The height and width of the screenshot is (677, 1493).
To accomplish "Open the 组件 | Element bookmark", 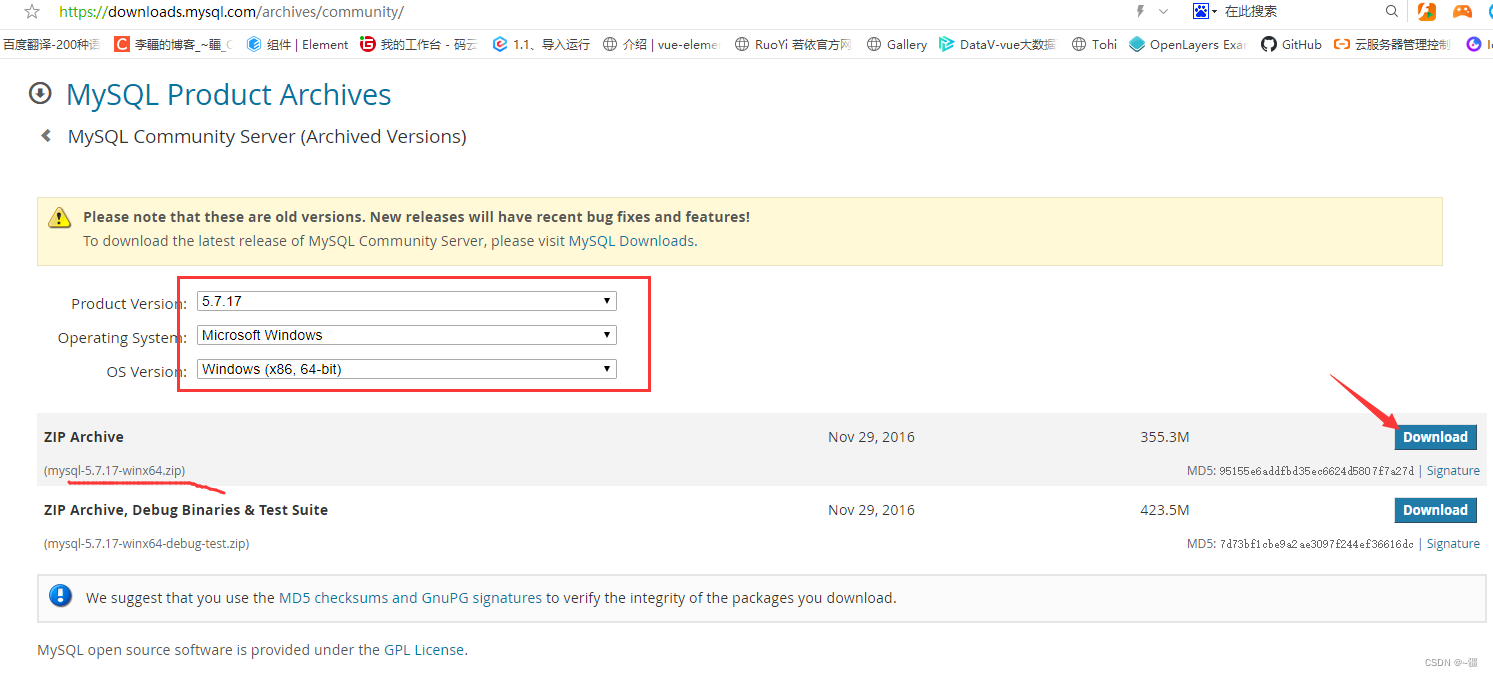I will click(x=298, y=44).
